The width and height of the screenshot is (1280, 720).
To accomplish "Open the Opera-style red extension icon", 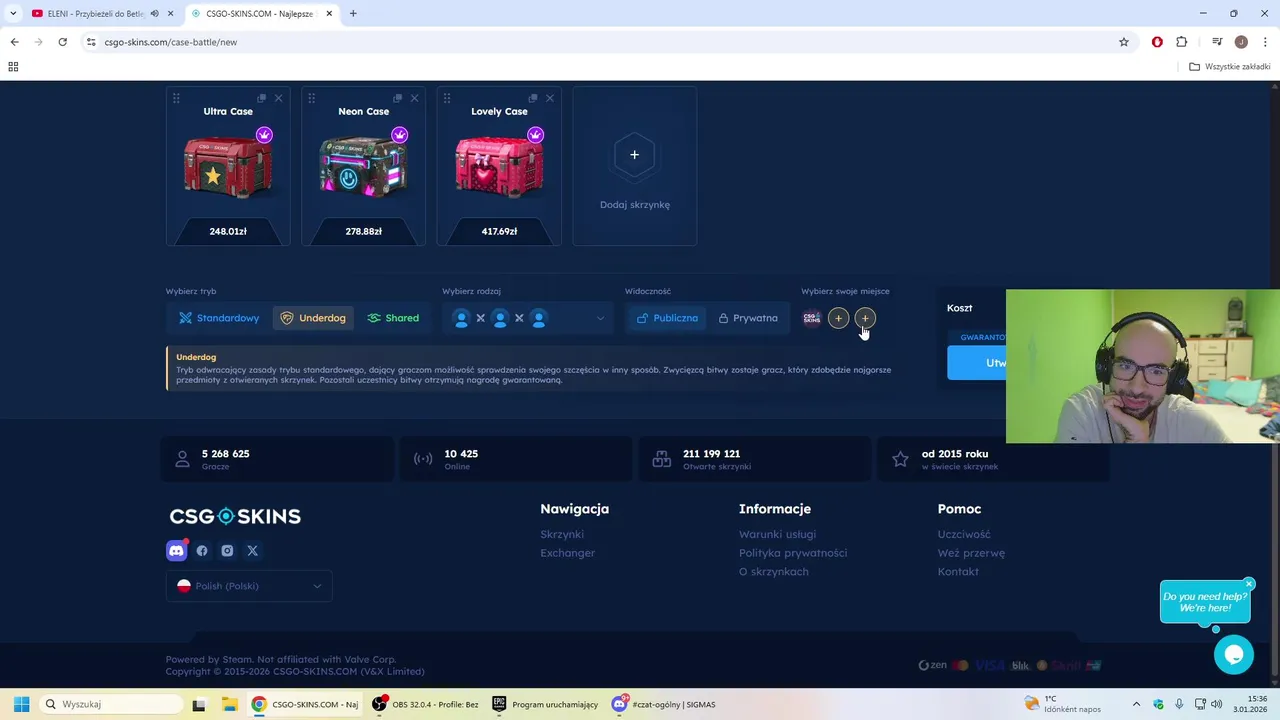I will [x=1157, y=42].
